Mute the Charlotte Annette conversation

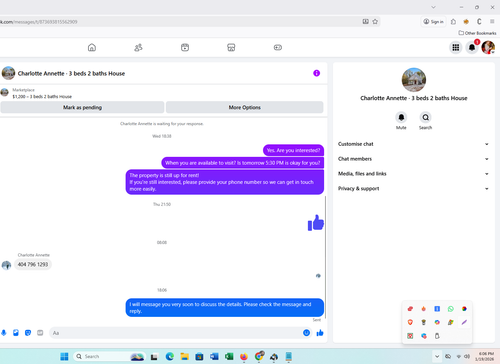[401, 117]
